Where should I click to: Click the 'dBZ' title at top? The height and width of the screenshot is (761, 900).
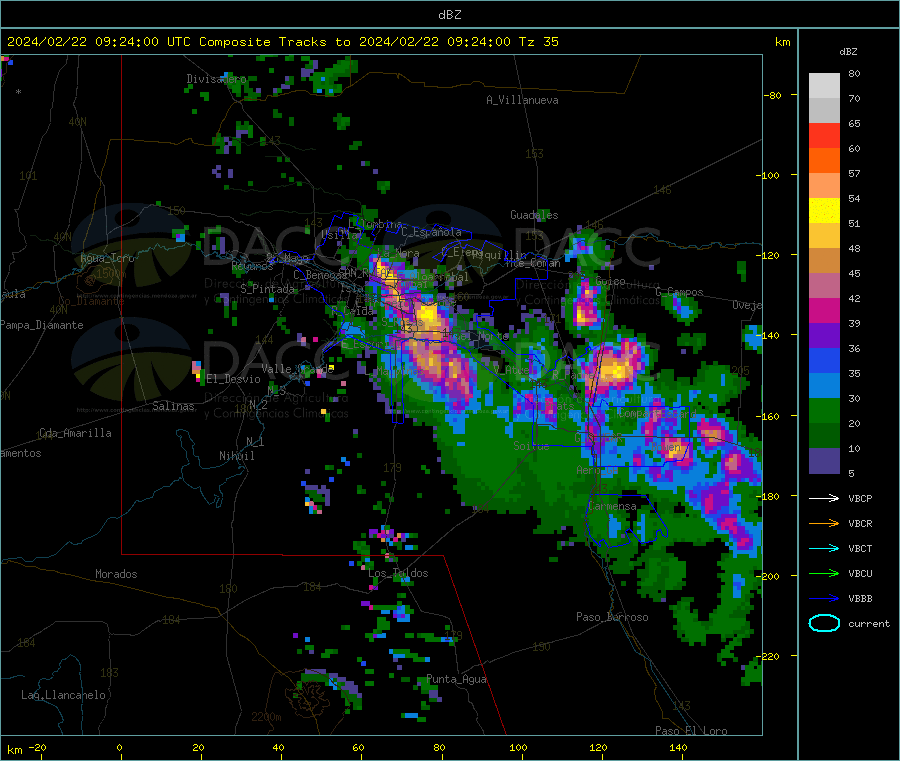[449, 15]
